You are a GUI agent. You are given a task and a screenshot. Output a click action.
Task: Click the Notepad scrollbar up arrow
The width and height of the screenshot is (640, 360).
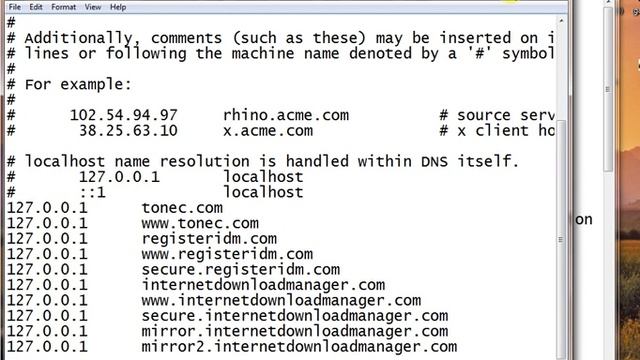[561, 20]
